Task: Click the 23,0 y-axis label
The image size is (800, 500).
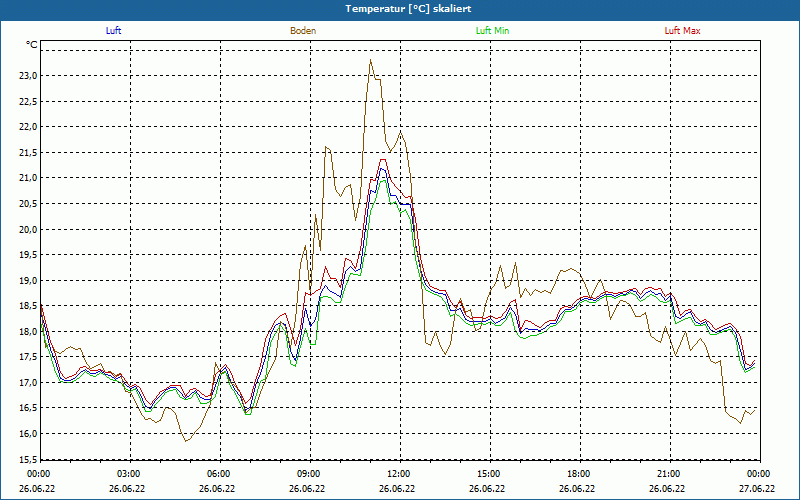Action: [29, 76]
